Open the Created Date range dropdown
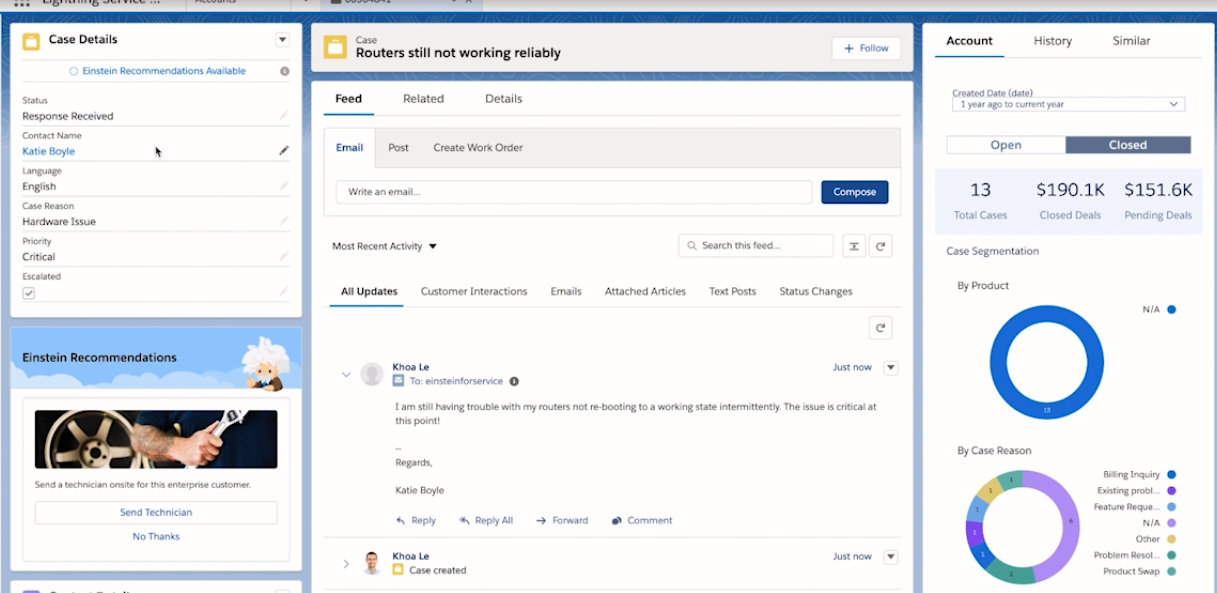The width and height of the screenshot is (1217, 593). (1067, 104)
